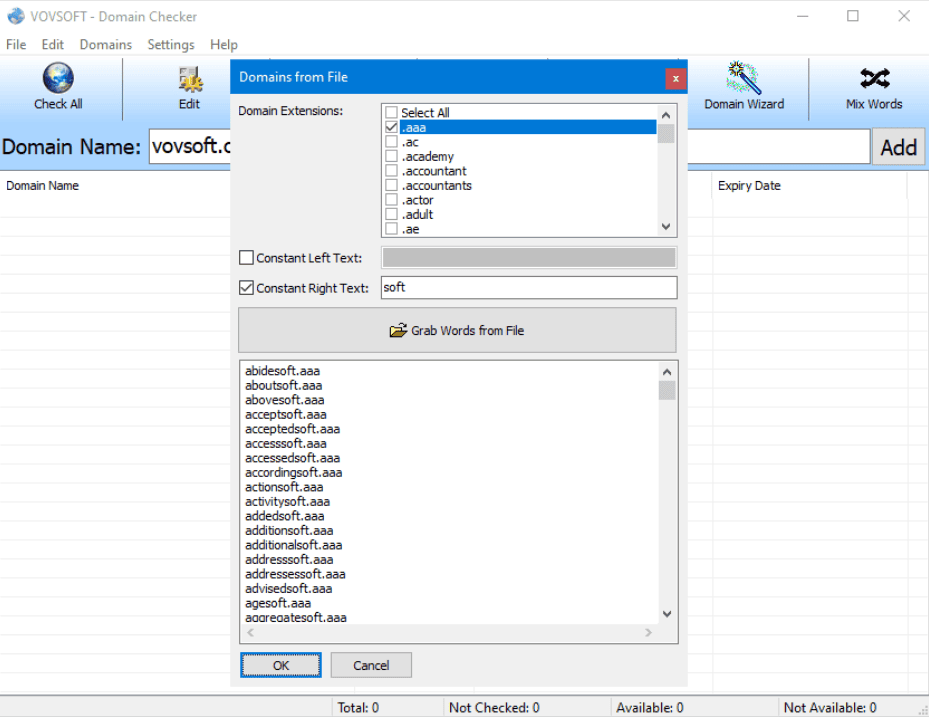This screenshot has width=929, height=717.
Task: Select accesssoft.aaa in the list
Action: pyautogui.click(x=286, y=443)
